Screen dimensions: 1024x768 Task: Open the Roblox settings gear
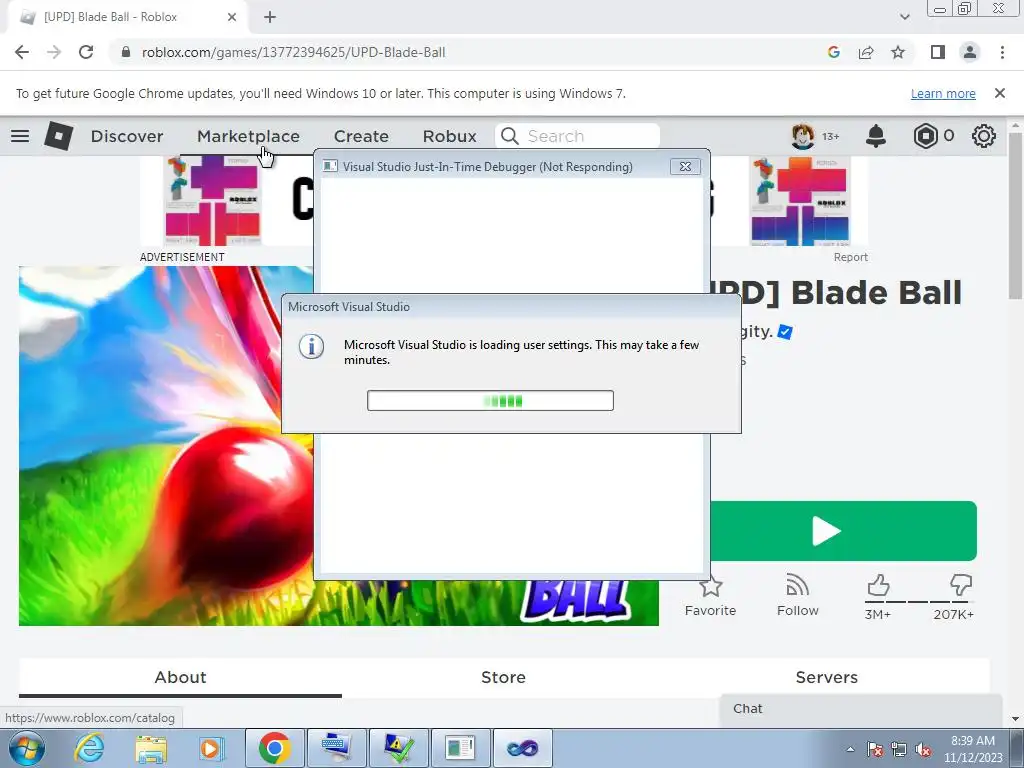point(984,136)
